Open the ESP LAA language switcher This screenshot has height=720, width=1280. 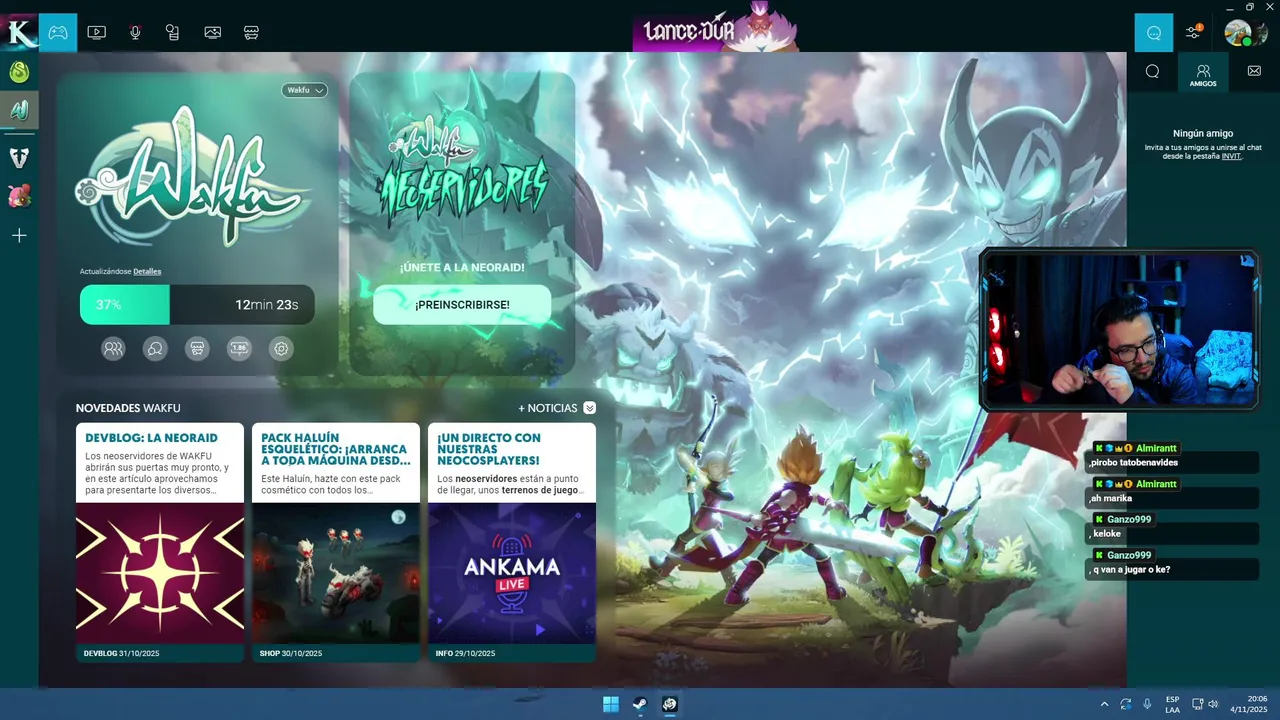coord(1173,704)
